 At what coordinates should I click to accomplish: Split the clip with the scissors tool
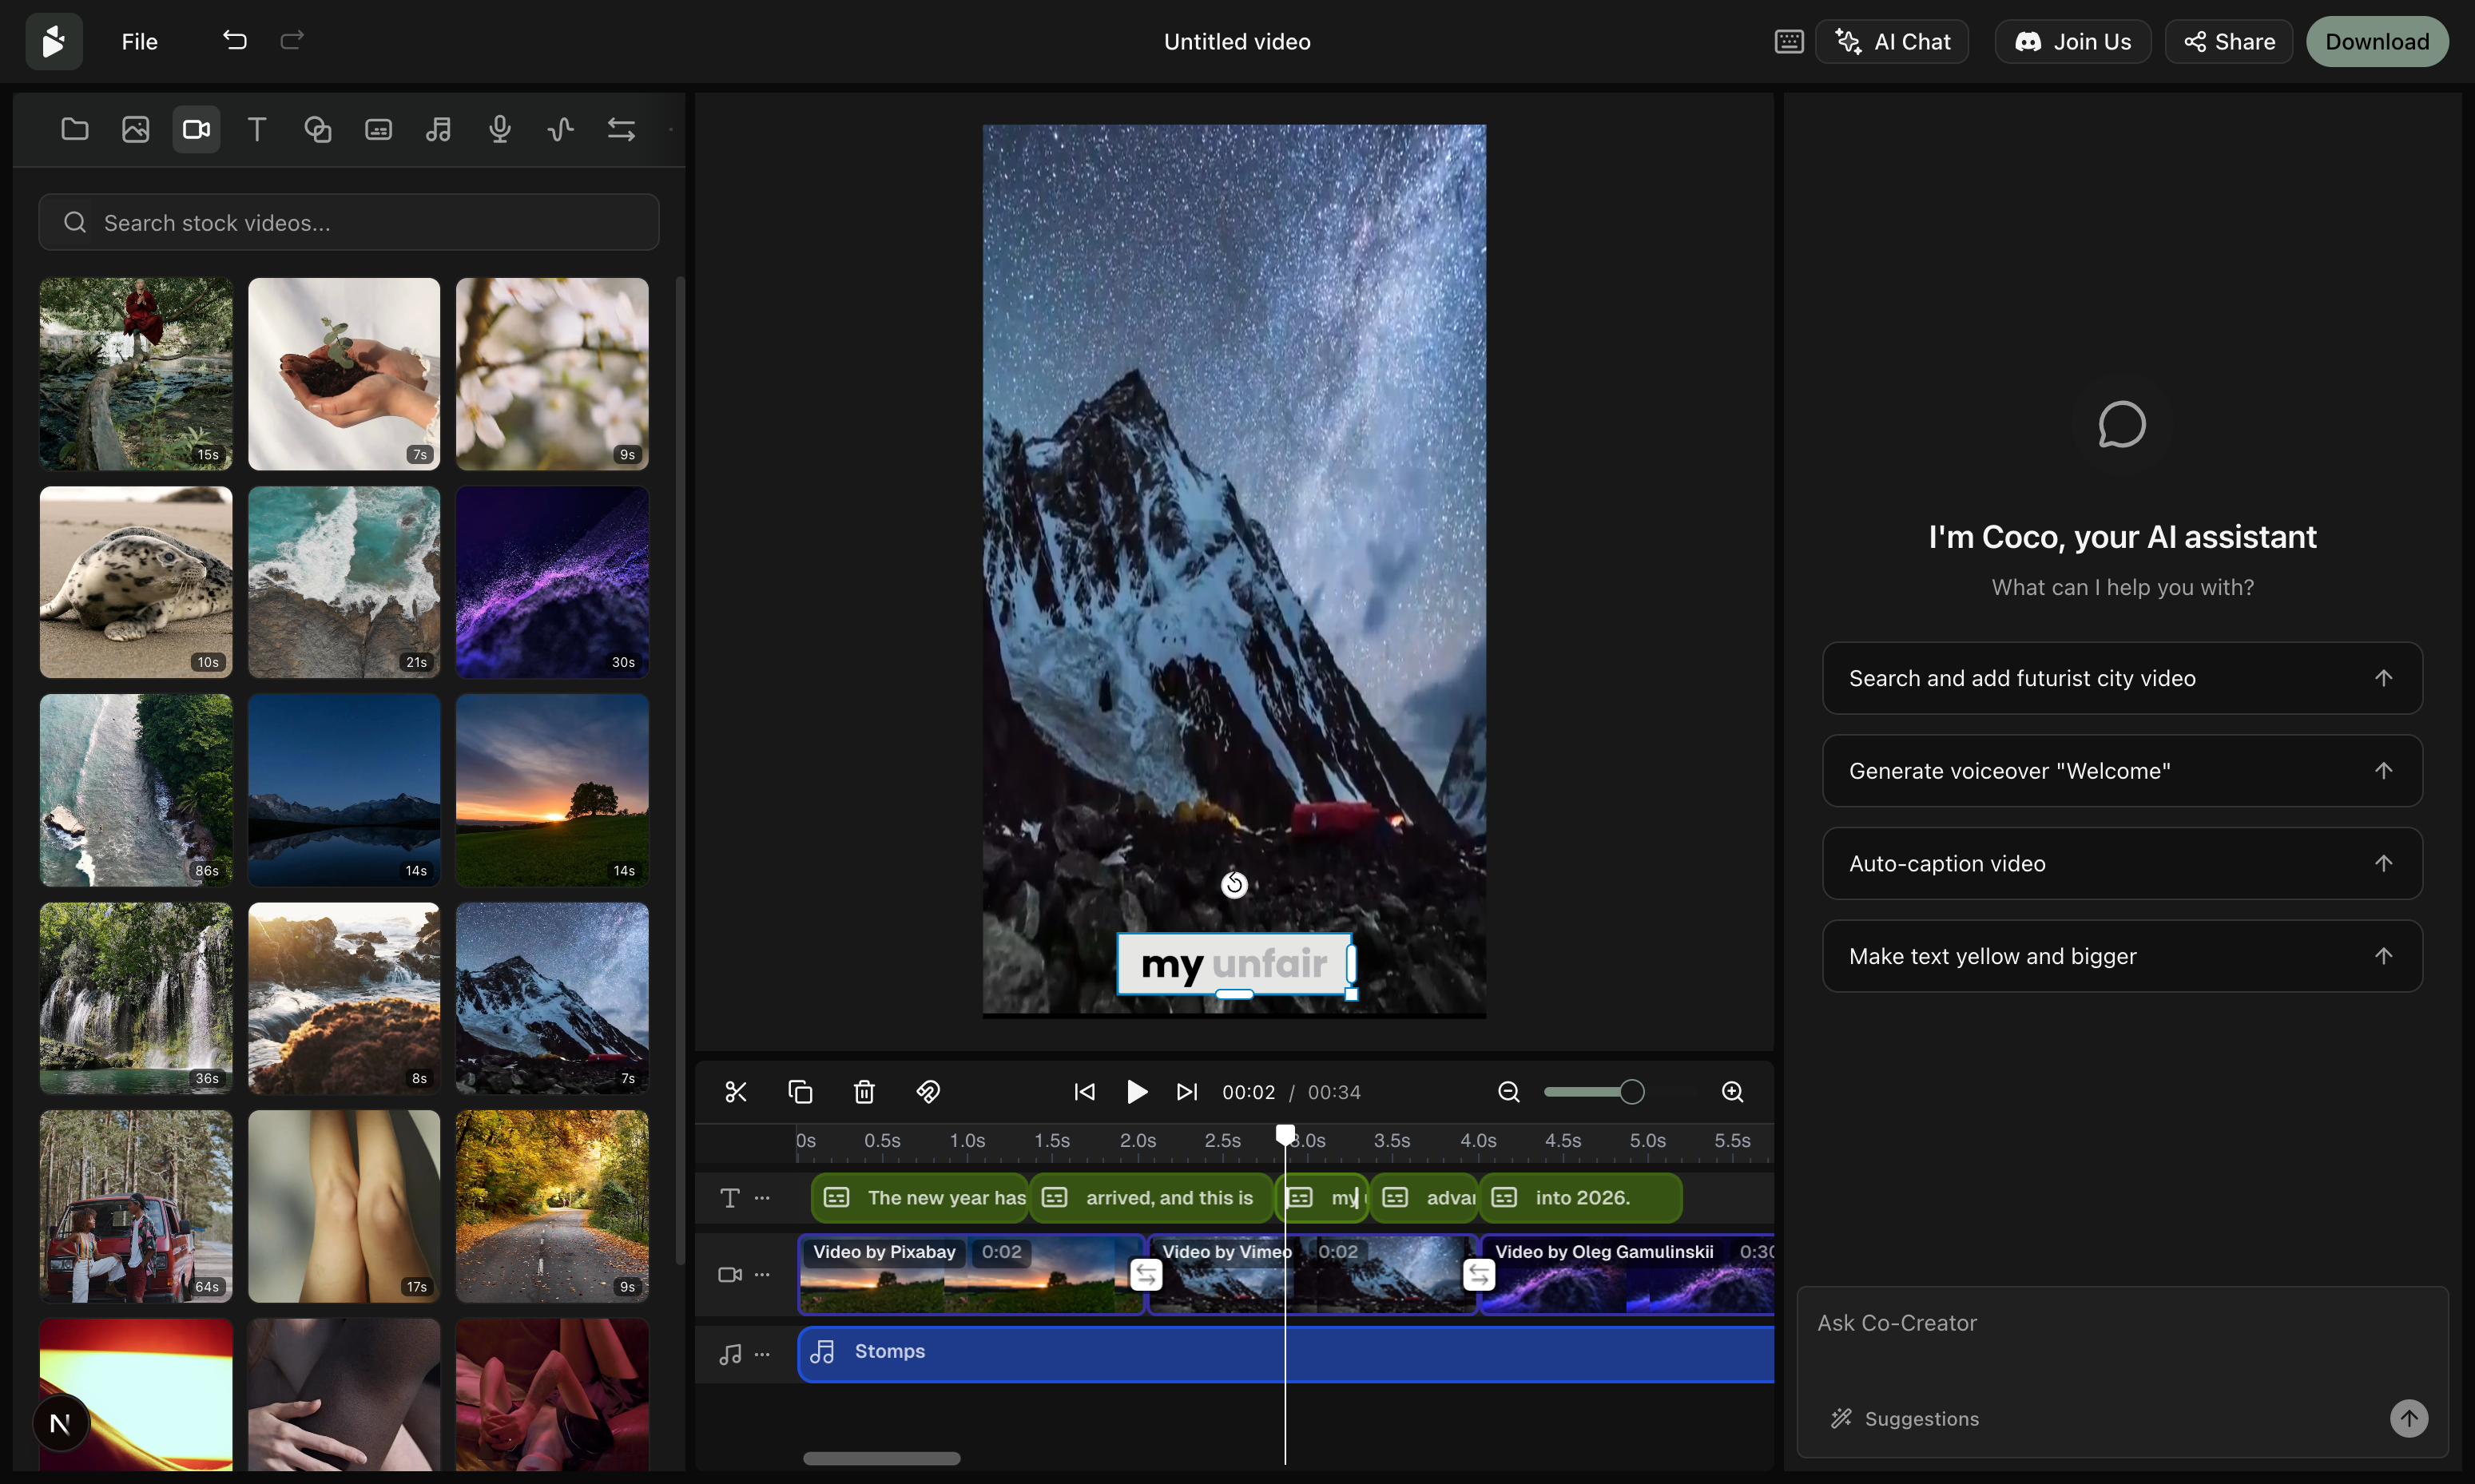coord(736,1091)
